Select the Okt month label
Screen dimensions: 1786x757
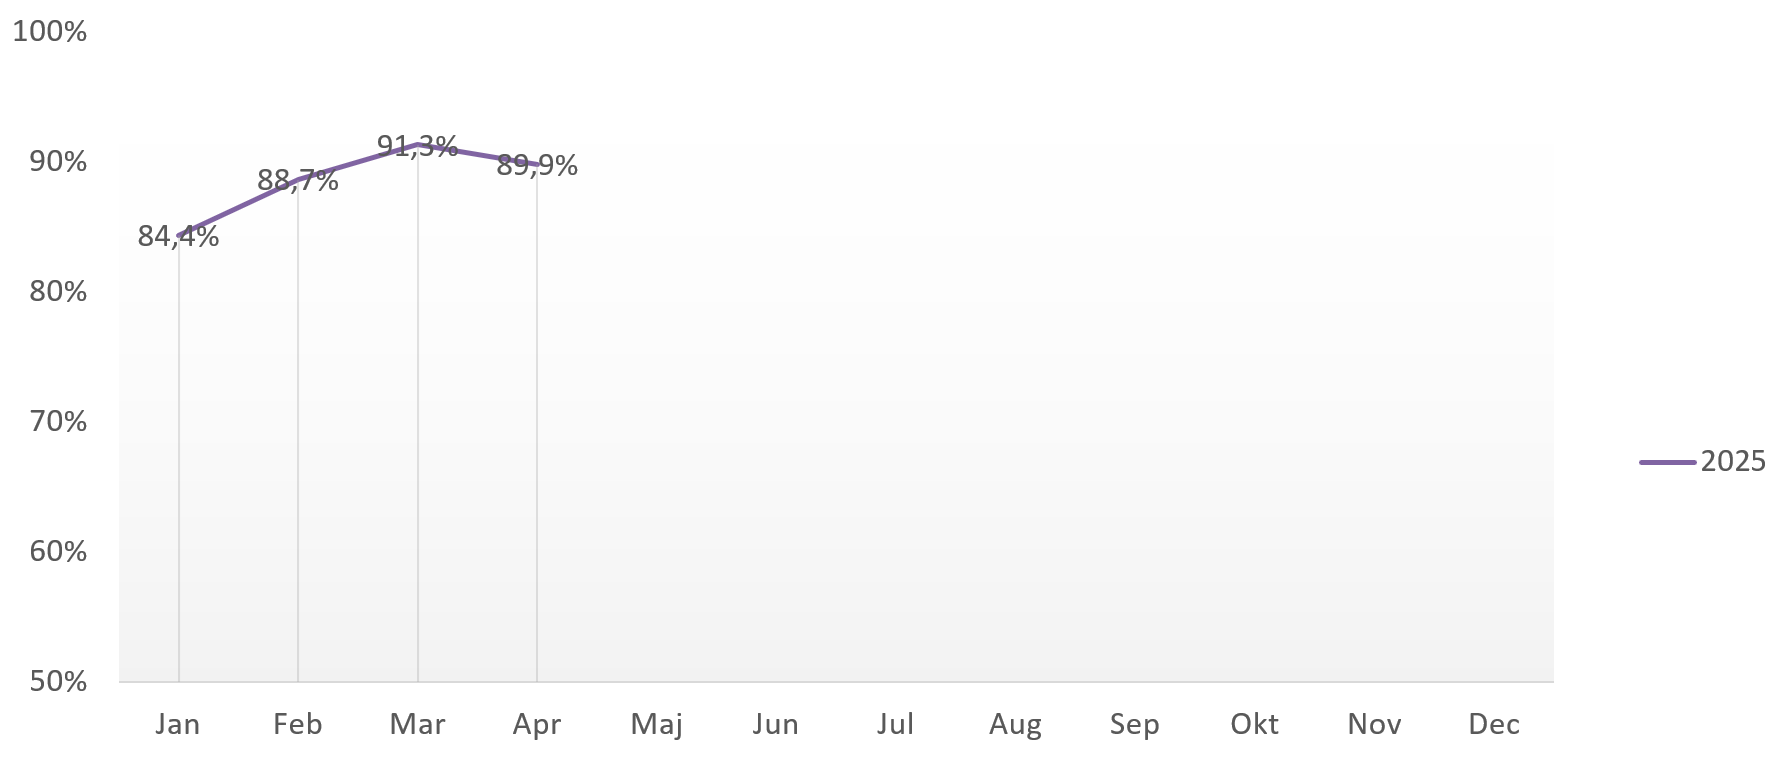tap(1255, 724)
